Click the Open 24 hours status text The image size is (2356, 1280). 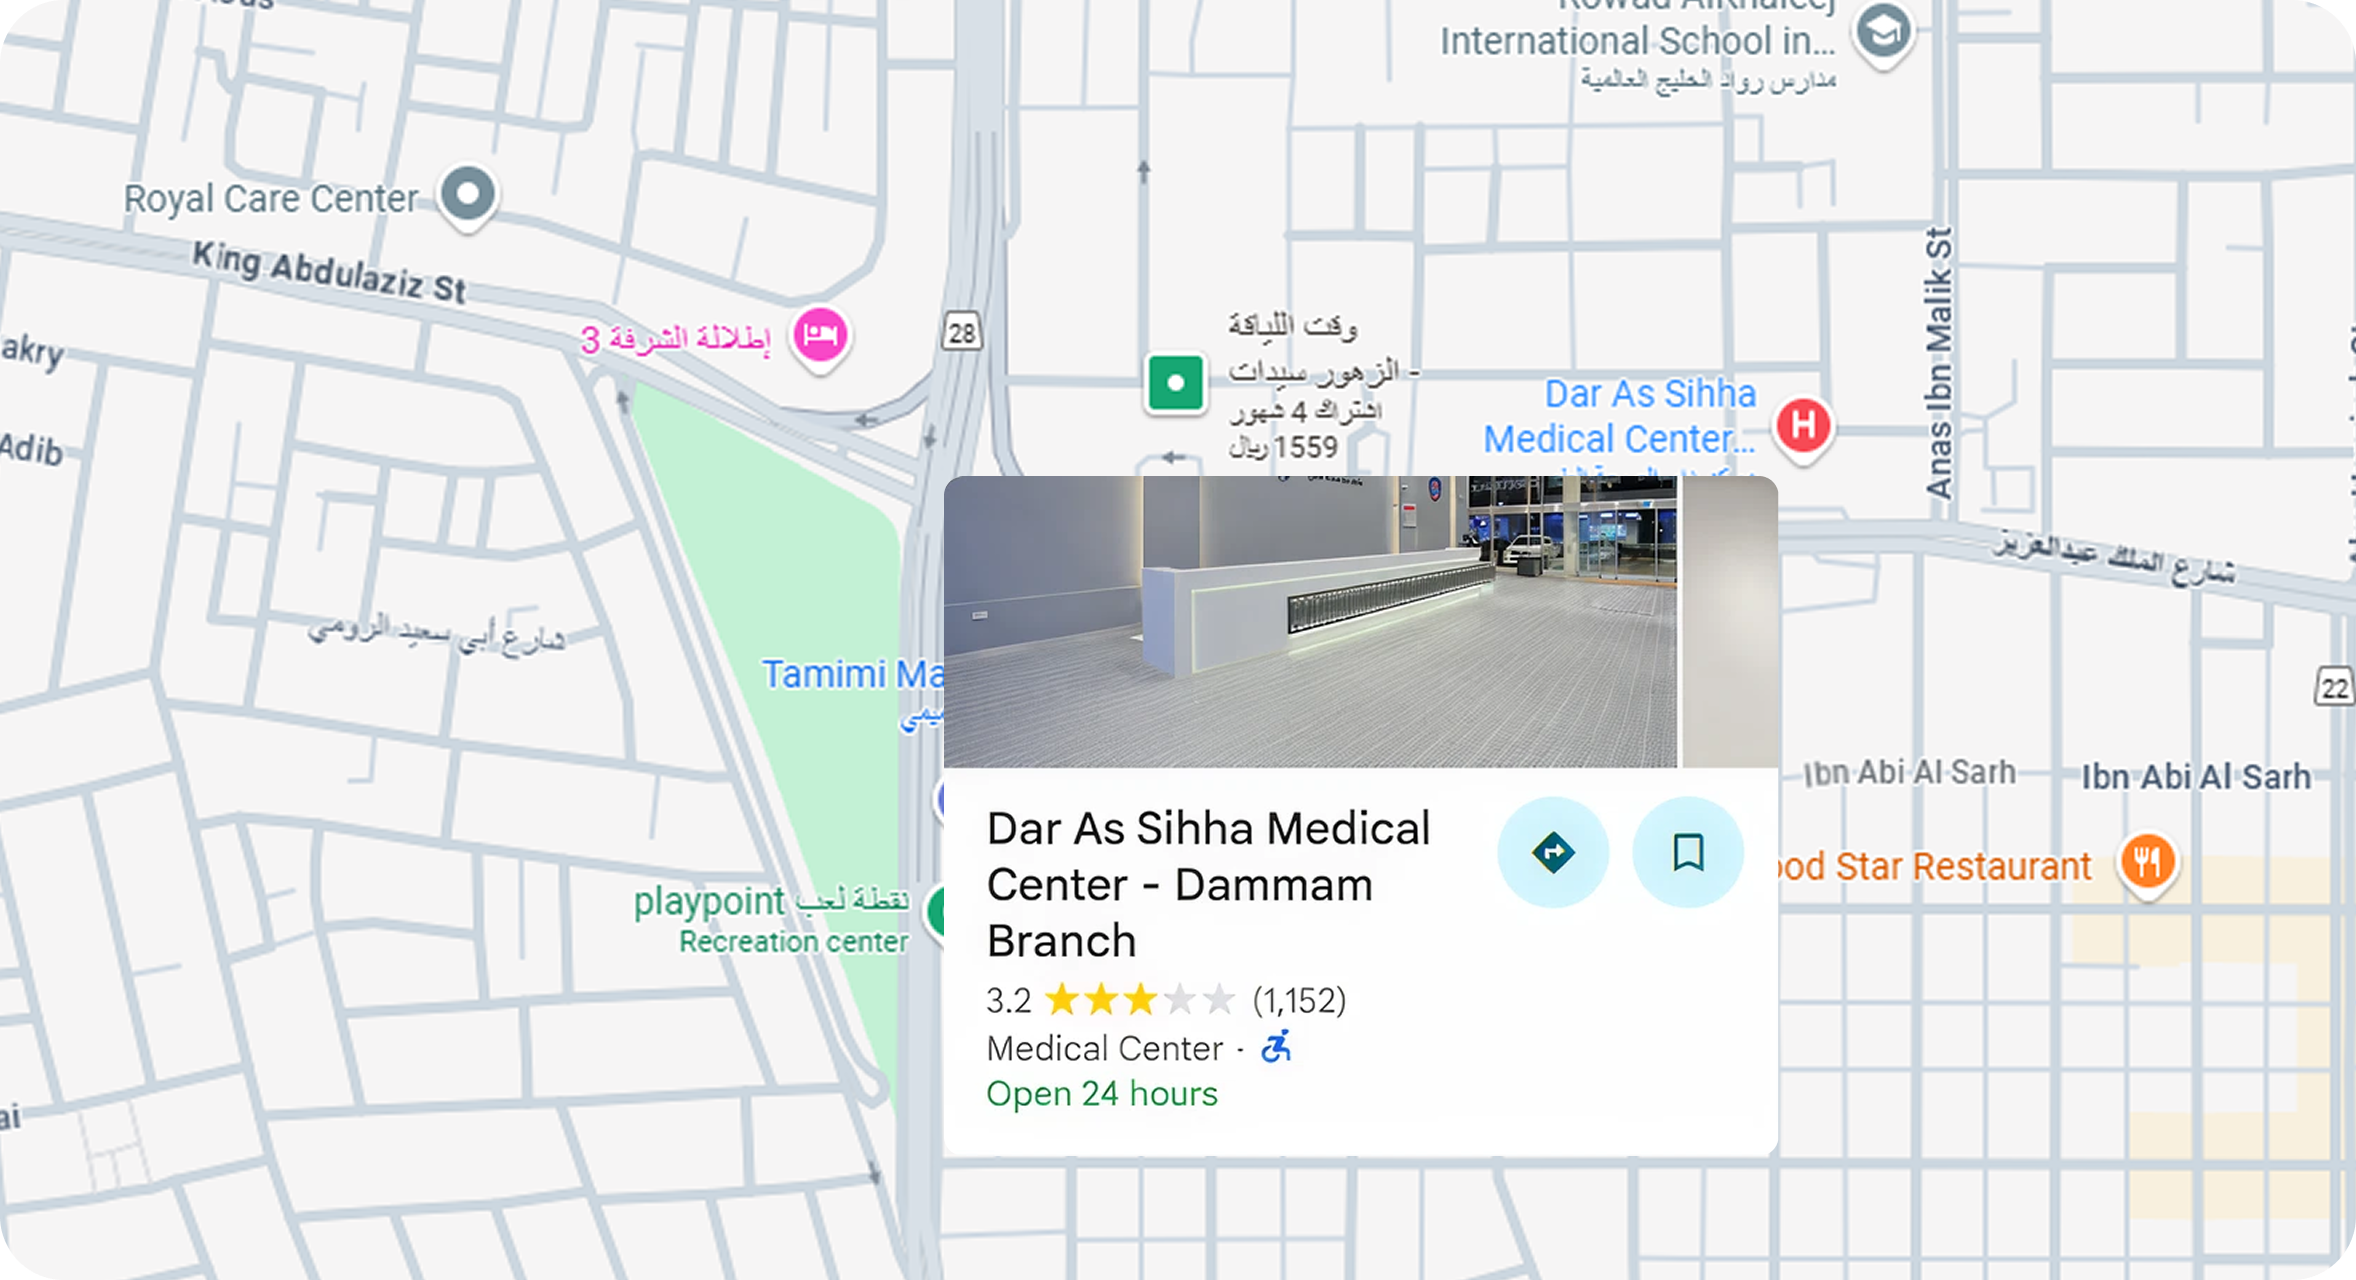pos(1102,1093)
